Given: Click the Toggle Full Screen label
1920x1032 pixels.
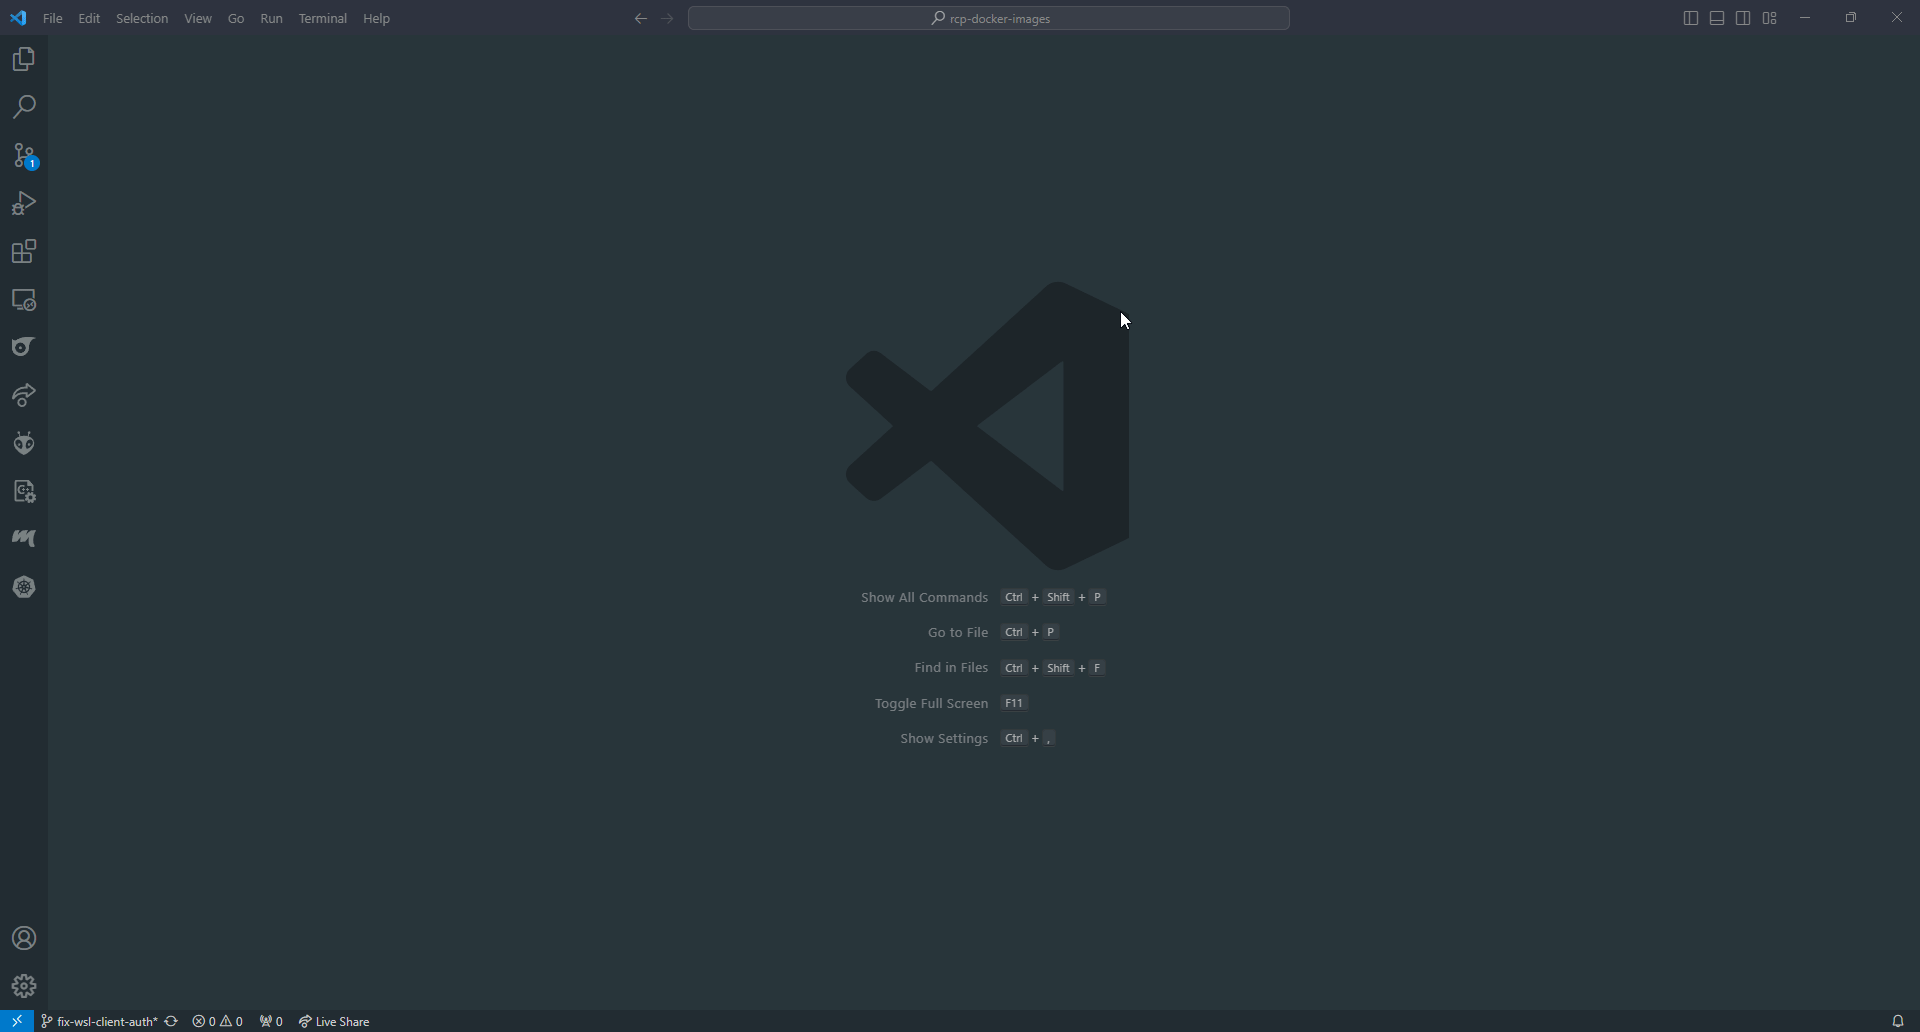Looking at the screenshot, I should [931, 703].
